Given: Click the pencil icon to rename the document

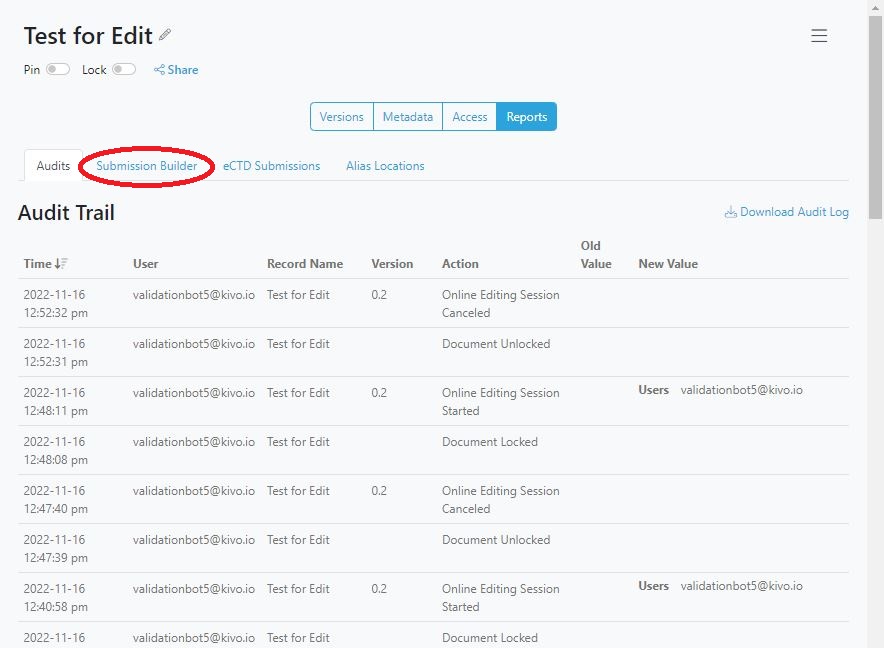Looking at the screenshot, I should (166, 33).
